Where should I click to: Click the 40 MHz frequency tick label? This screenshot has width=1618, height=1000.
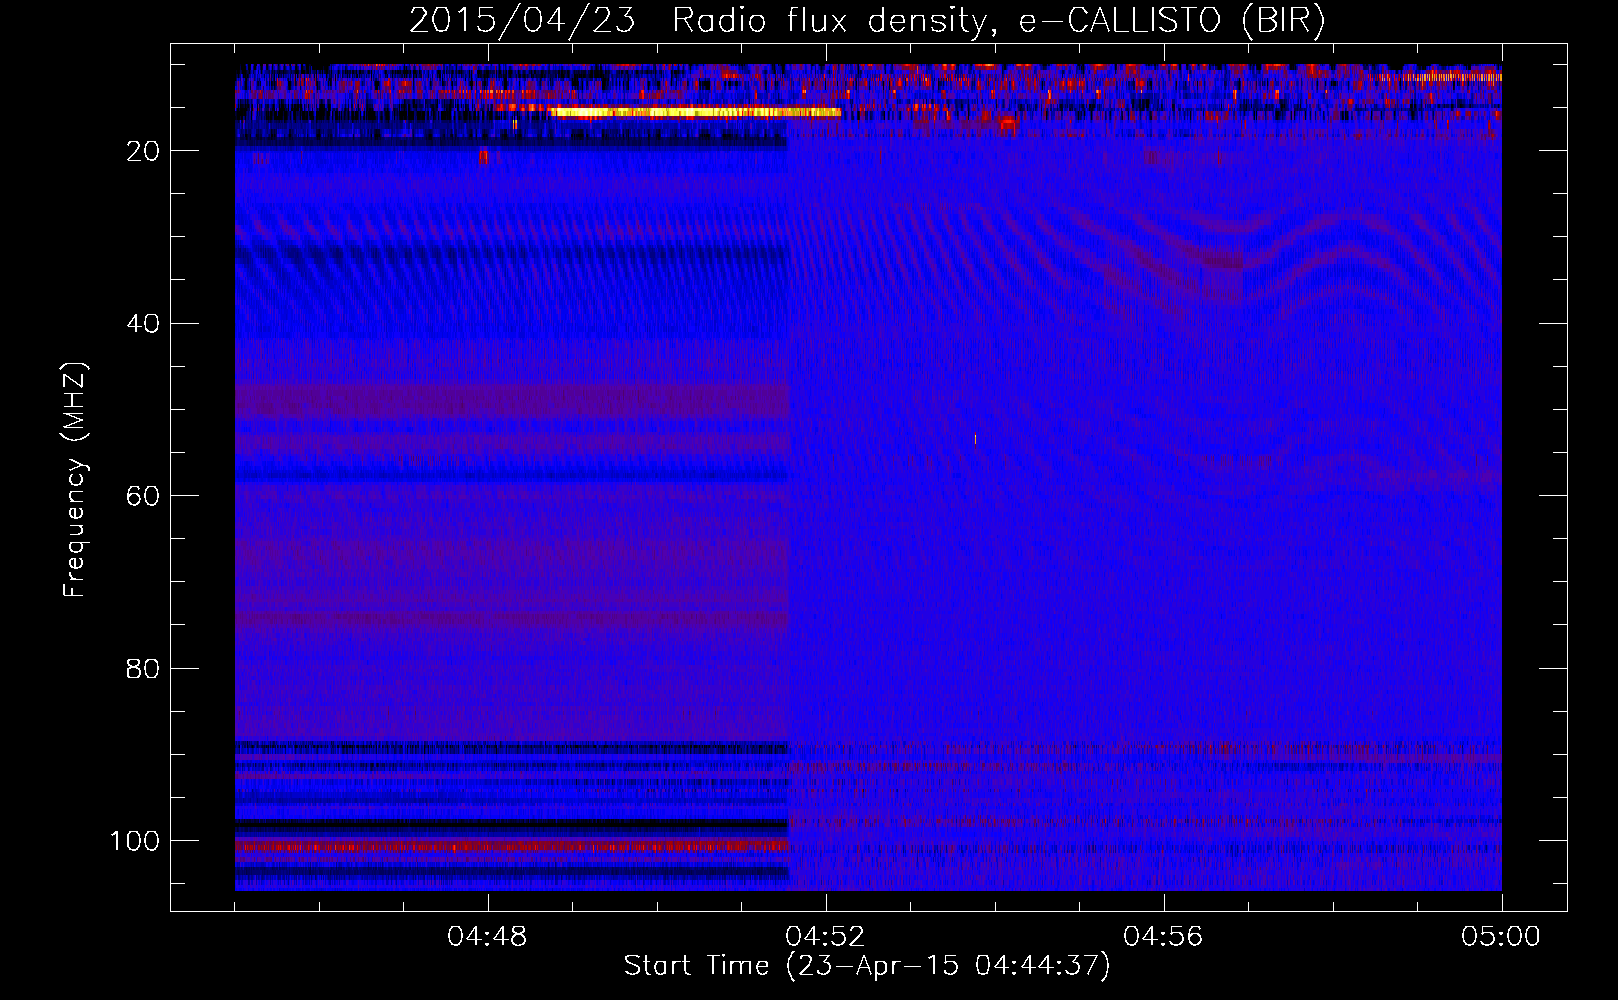(x=144, y=324)
